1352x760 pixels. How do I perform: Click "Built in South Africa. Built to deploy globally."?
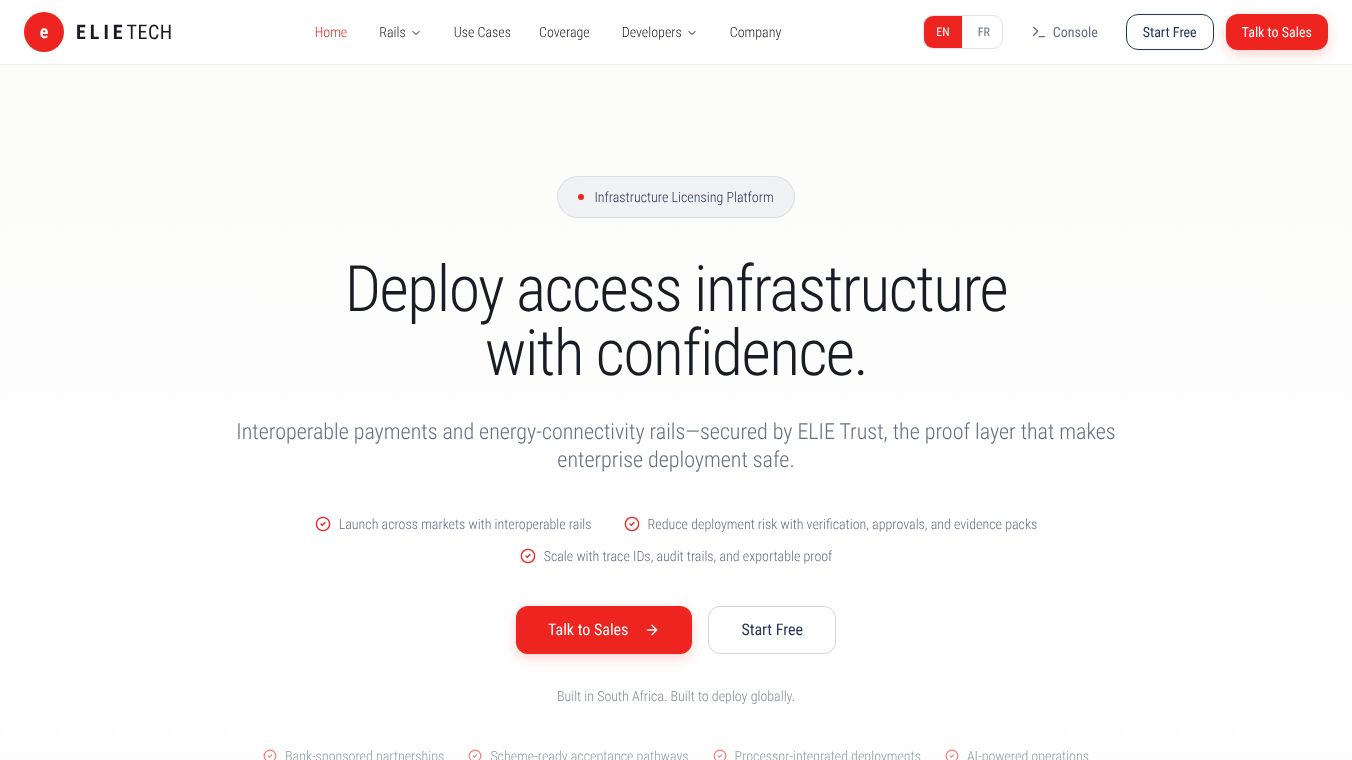click(x=676, y=696)
